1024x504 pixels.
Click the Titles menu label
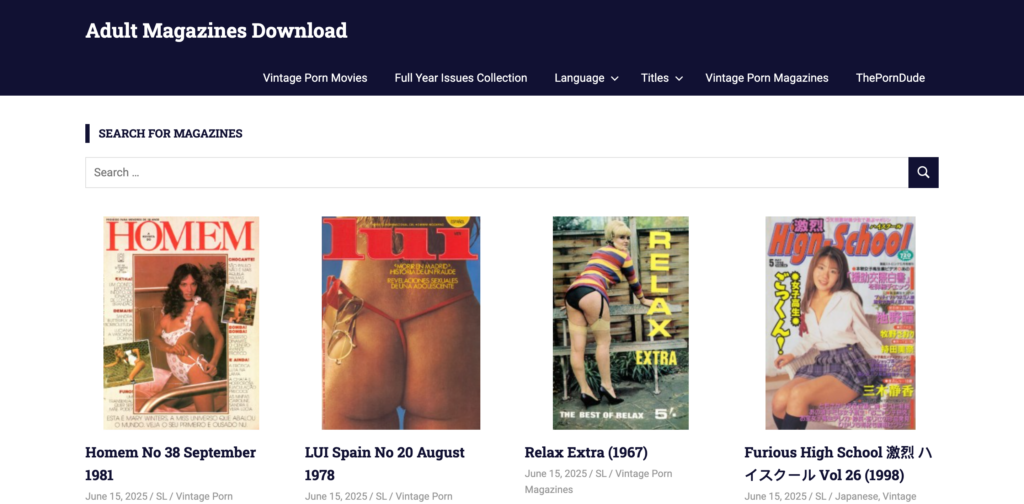pos(654,78)
